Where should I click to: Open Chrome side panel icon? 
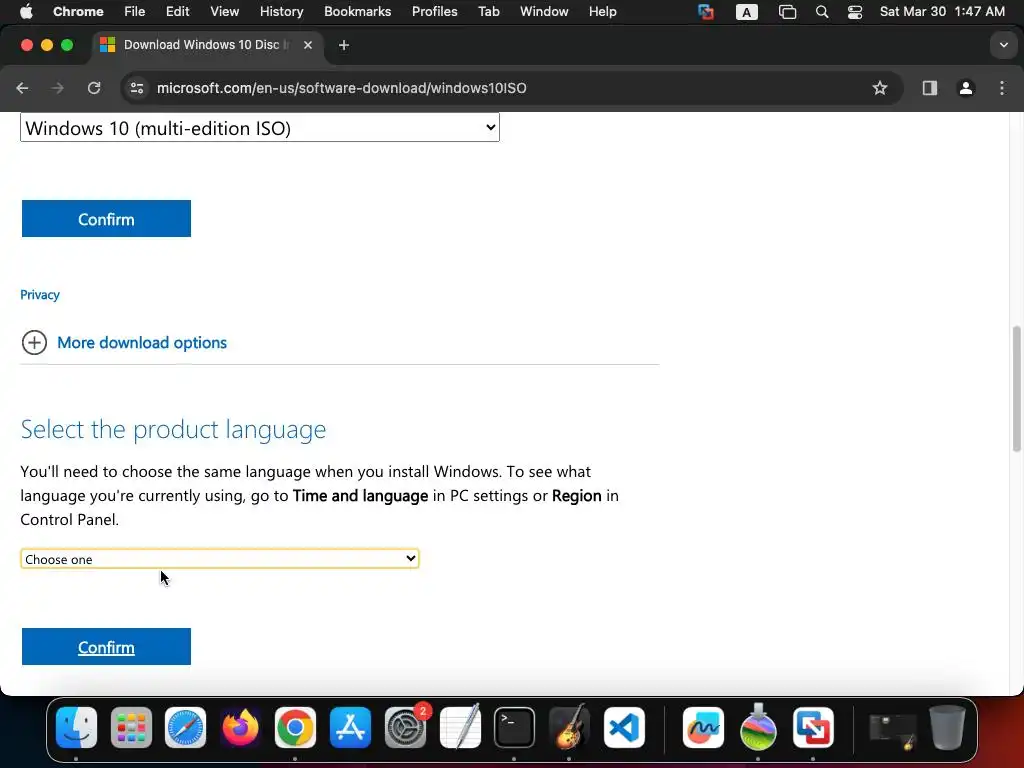pyautogui.click(x=929, y=88)
